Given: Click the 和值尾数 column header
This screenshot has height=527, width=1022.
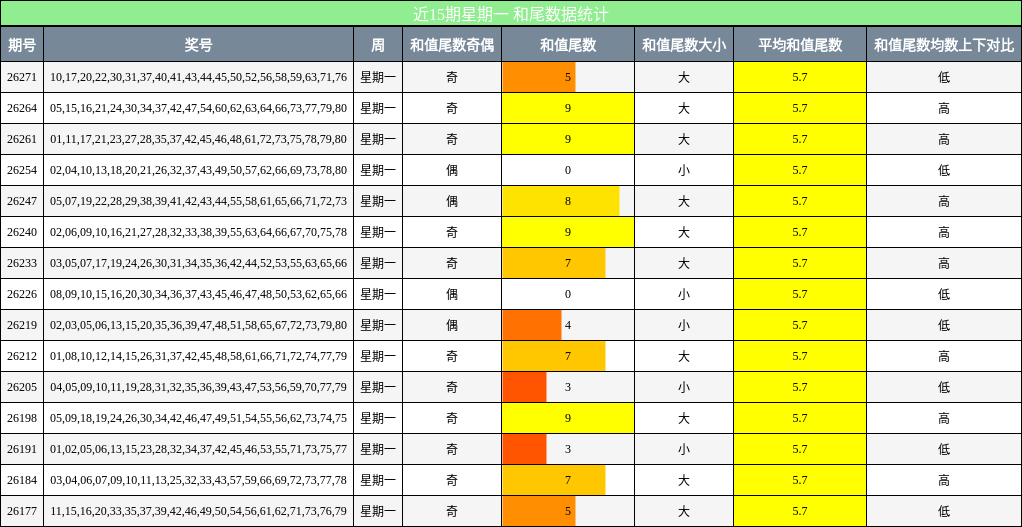Looking at the screenshot, I should coord(568,44).
